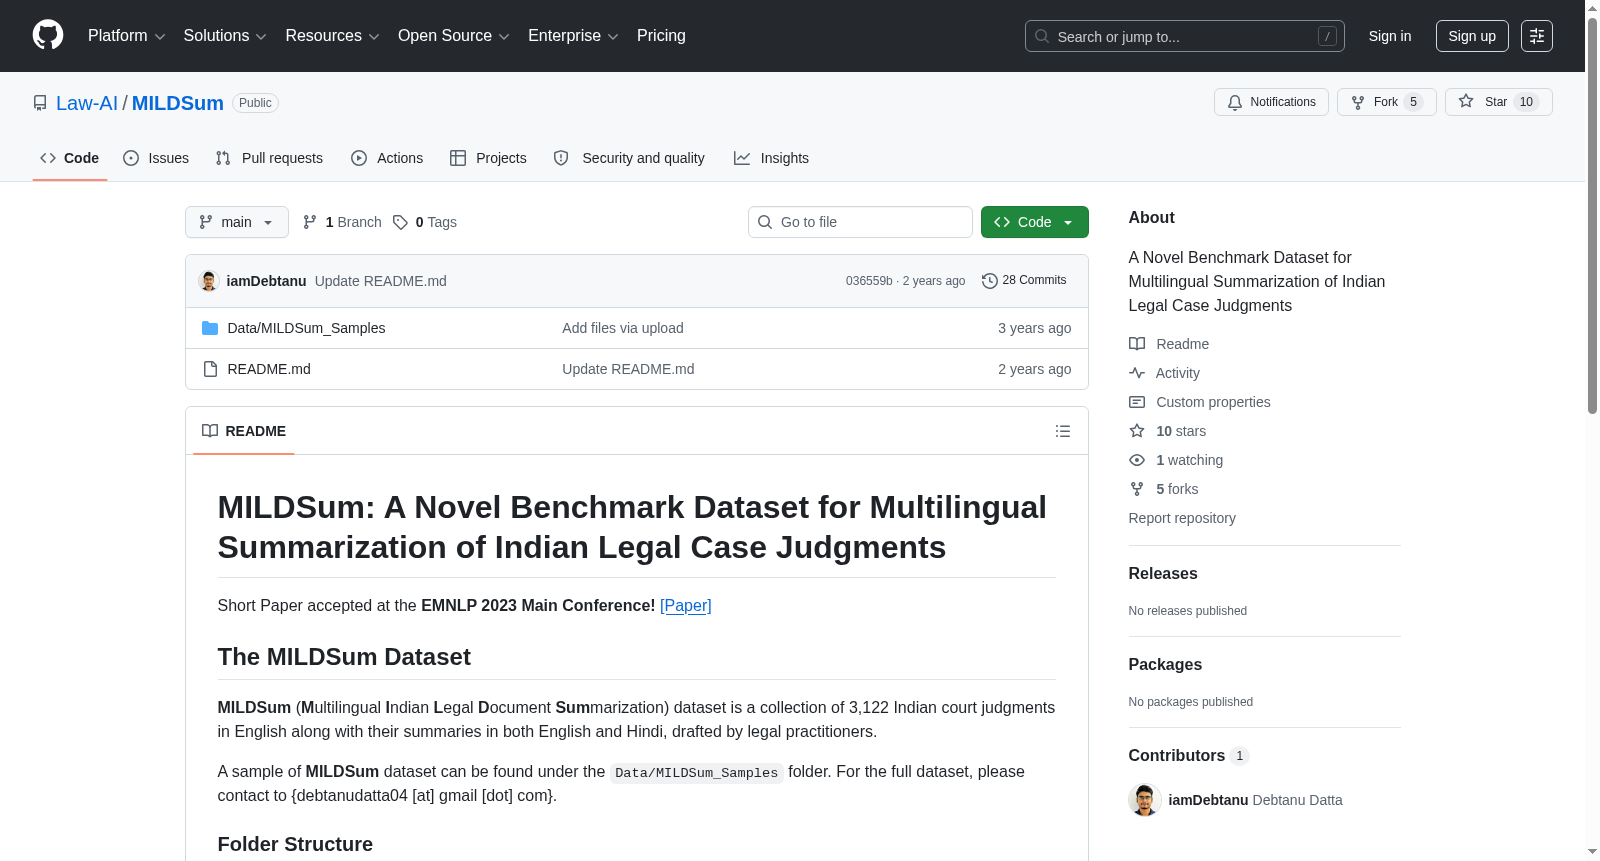Click the Sign in link

click(1390, 36)
